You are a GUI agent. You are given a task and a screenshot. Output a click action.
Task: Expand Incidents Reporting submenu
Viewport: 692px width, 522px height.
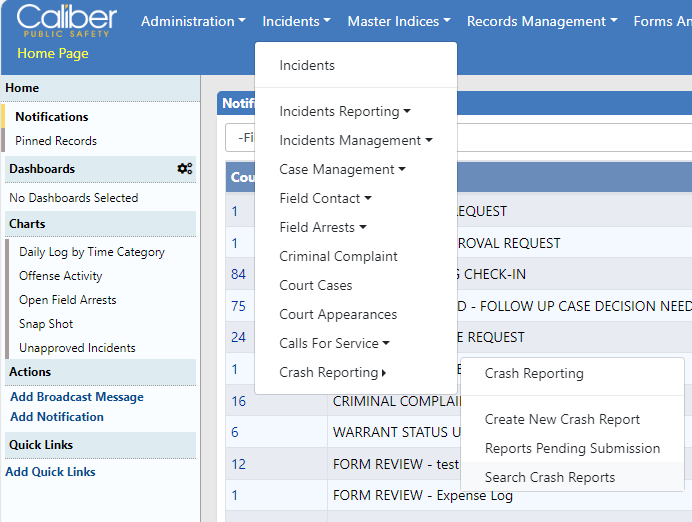344,111
